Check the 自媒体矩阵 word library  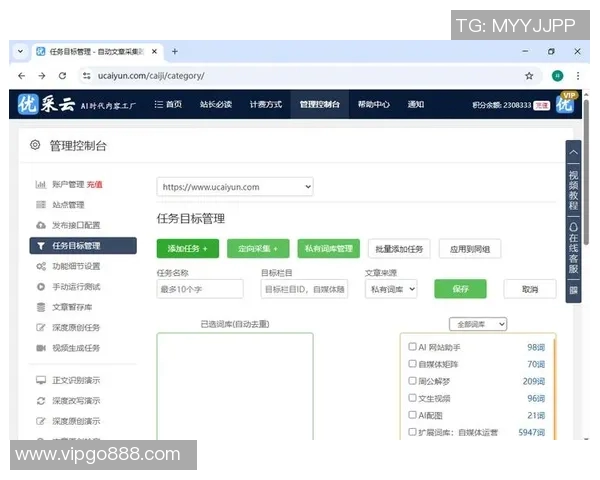(412, 364)
